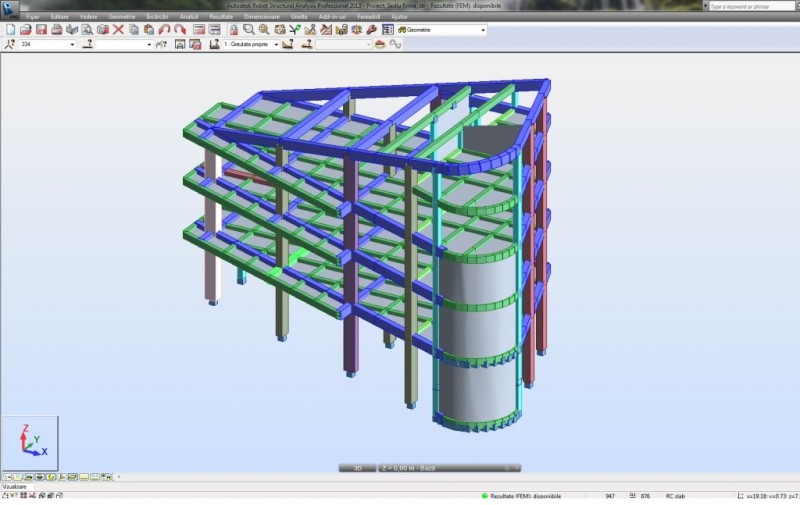Click the XYZ axis orientation widget

30,442
